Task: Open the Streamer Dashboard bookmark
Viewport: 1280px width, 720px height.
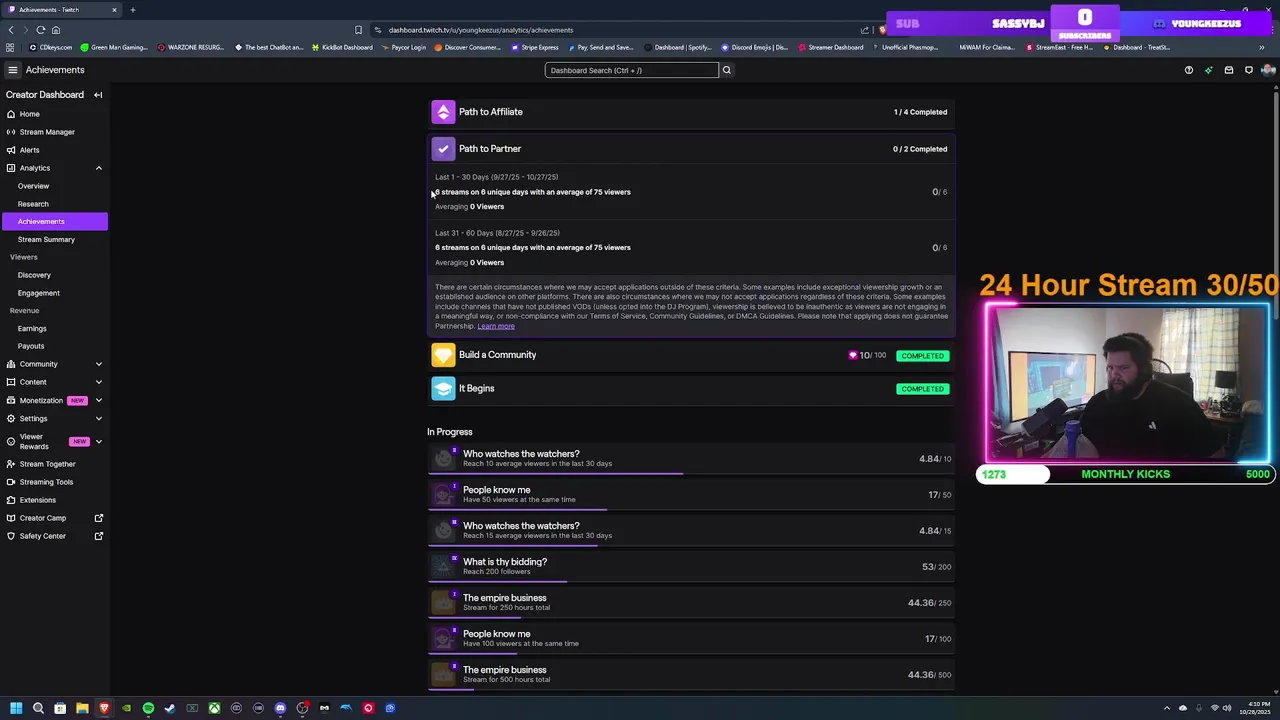Action: pos(830,47)
